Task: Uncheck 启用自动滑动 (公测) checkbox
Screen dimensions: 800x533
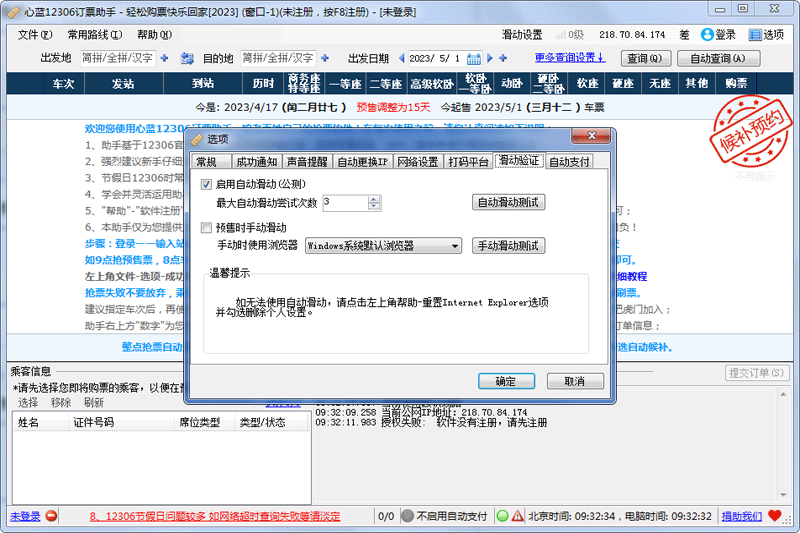Action: pyautogui.click(x=207, y=184)
